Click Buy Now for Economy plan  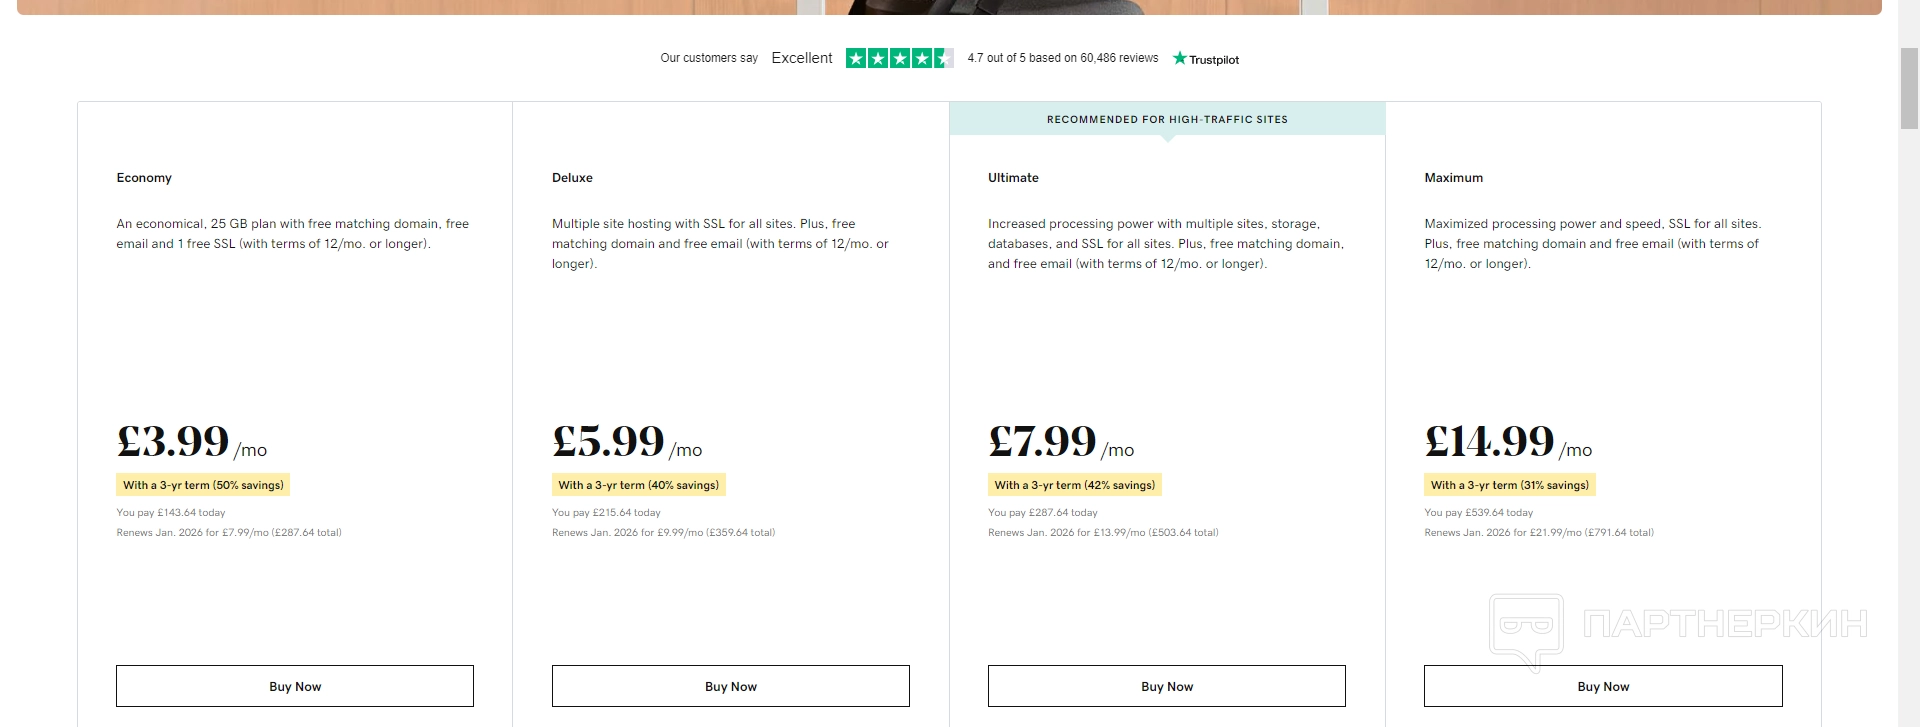295,686
